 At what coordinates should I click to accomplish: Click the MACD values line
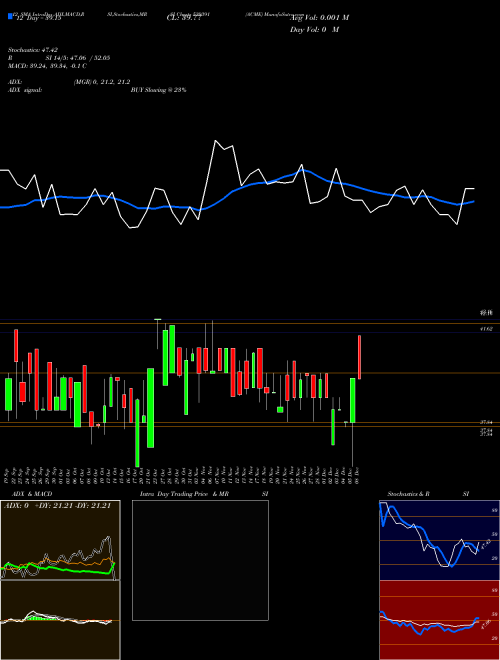tap(48, 66)
